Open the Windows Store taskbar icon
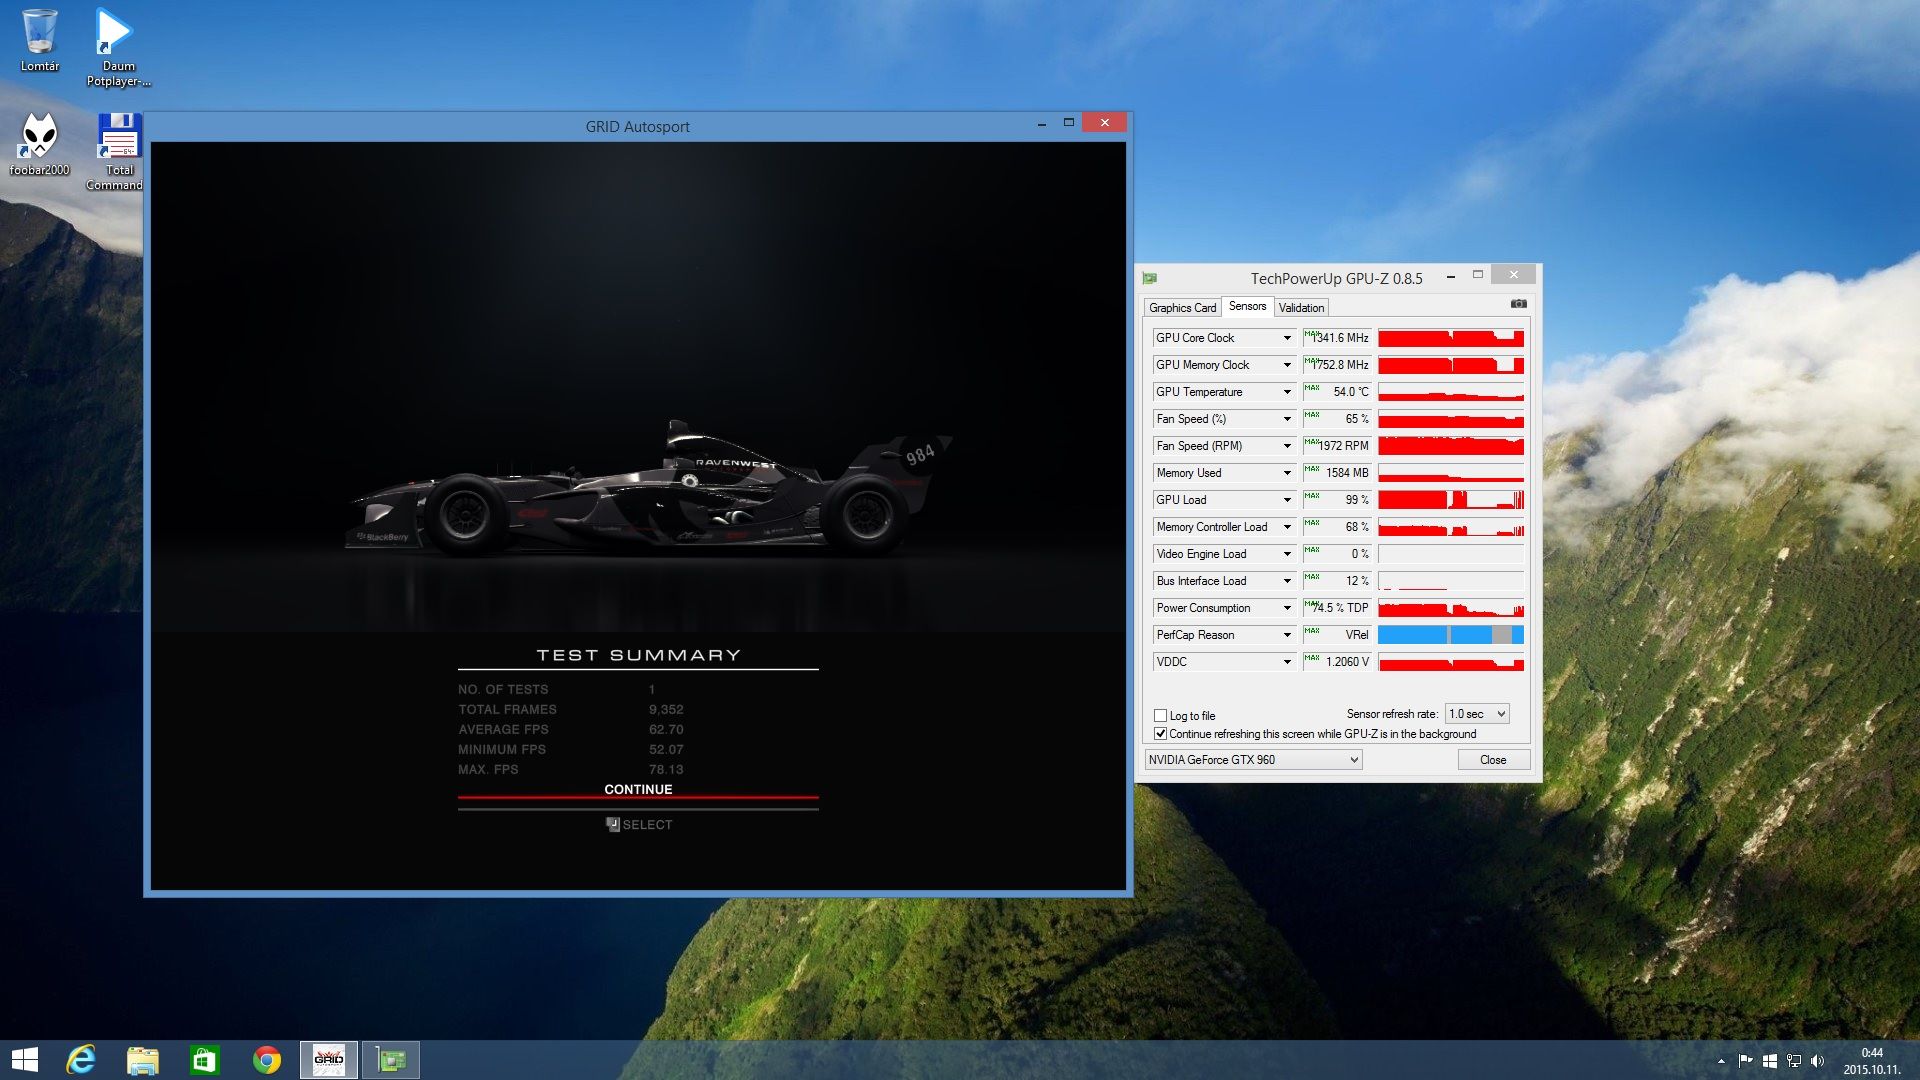 pos(205,1059)
